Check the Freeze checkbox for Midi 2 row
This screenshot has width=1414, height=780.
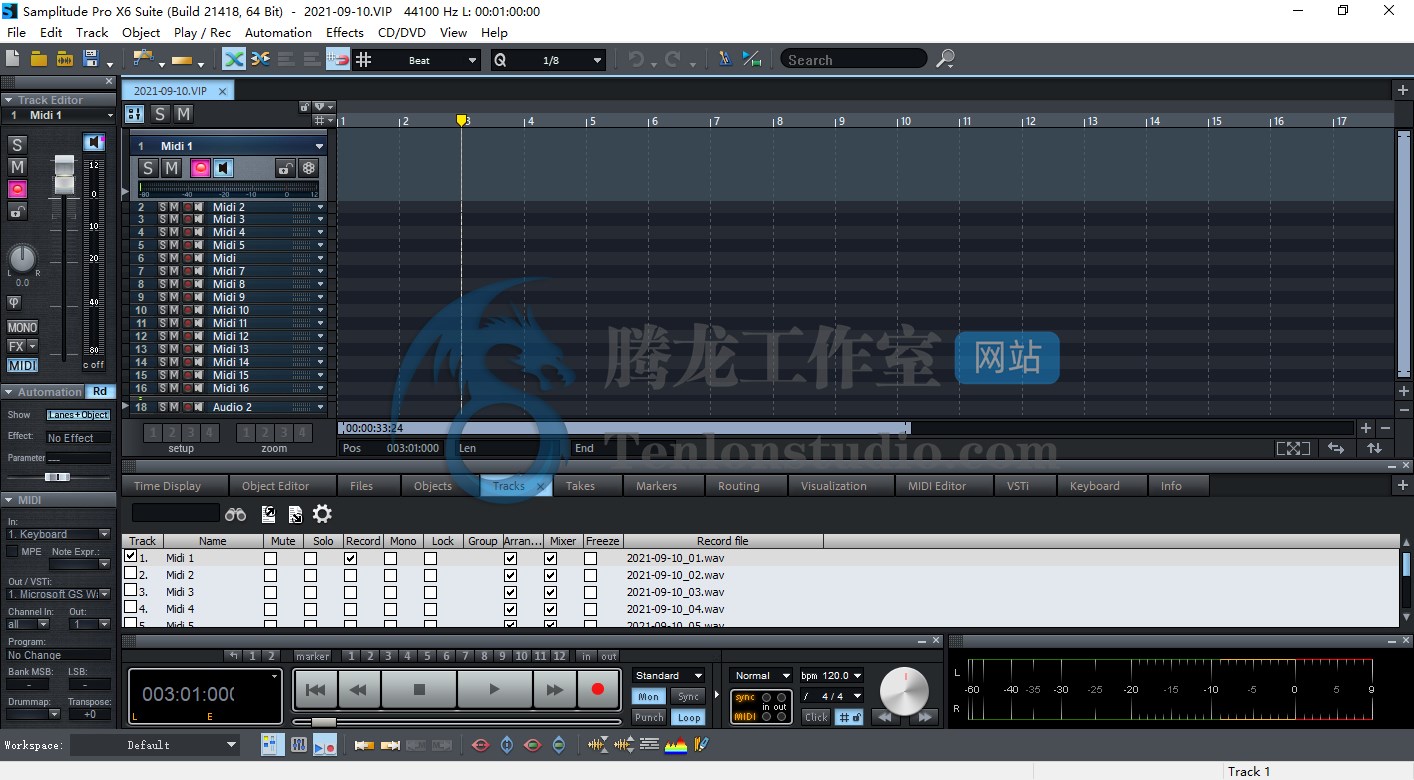coord(590,575)
